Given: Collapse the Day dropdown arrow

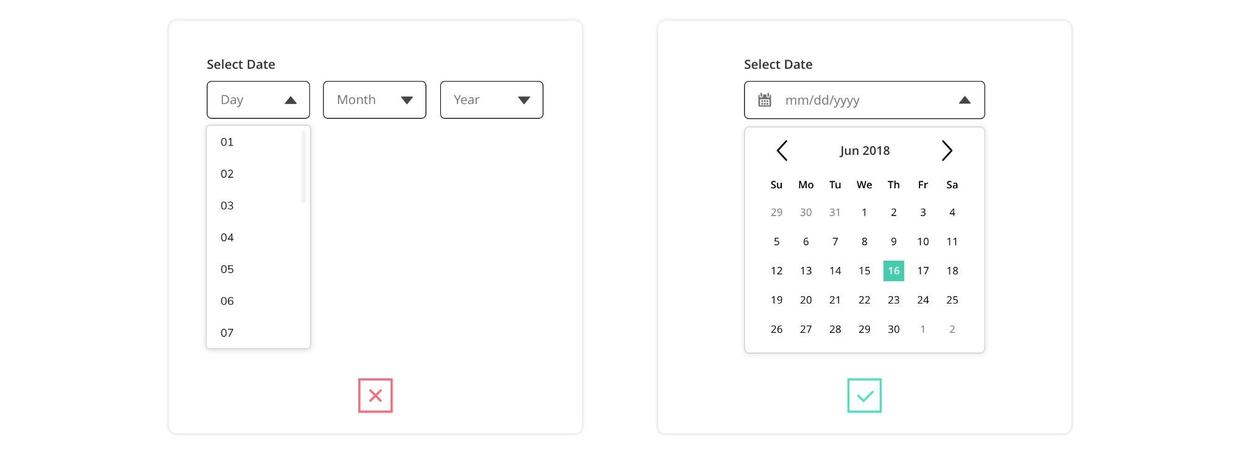Looking at the screenshot, I should (x=290, y=100).
